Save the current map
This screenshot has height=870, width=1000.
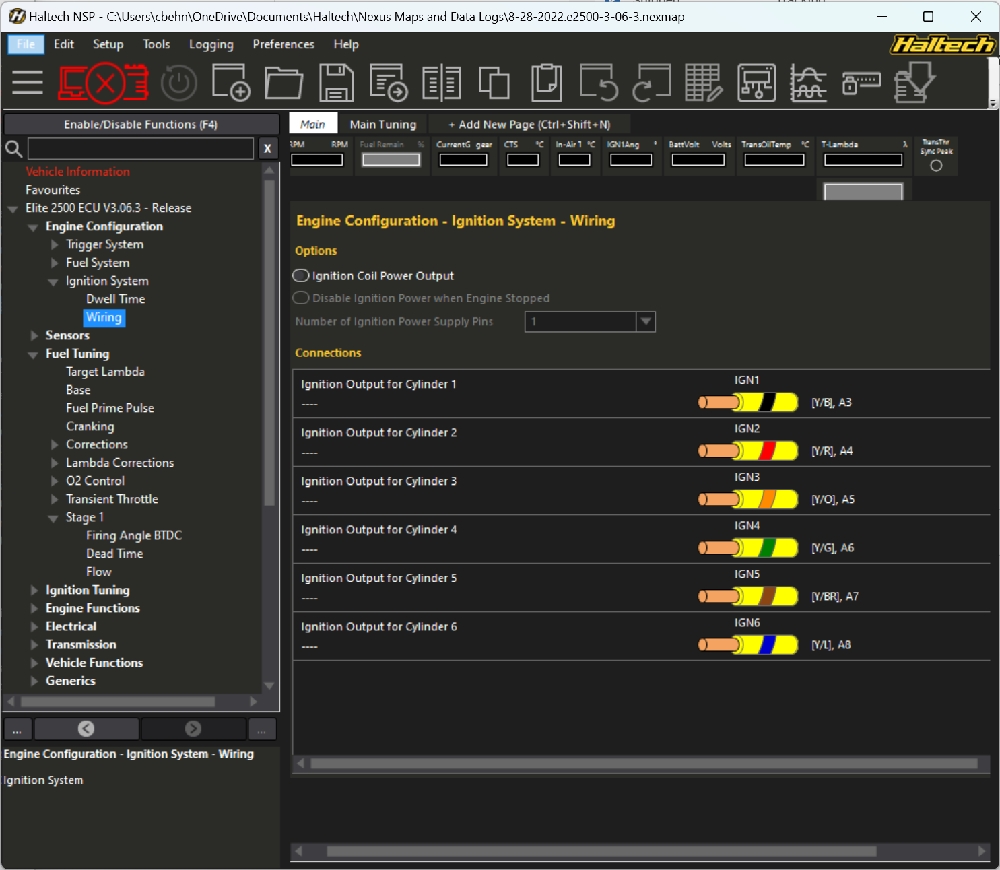coord(336,83)
